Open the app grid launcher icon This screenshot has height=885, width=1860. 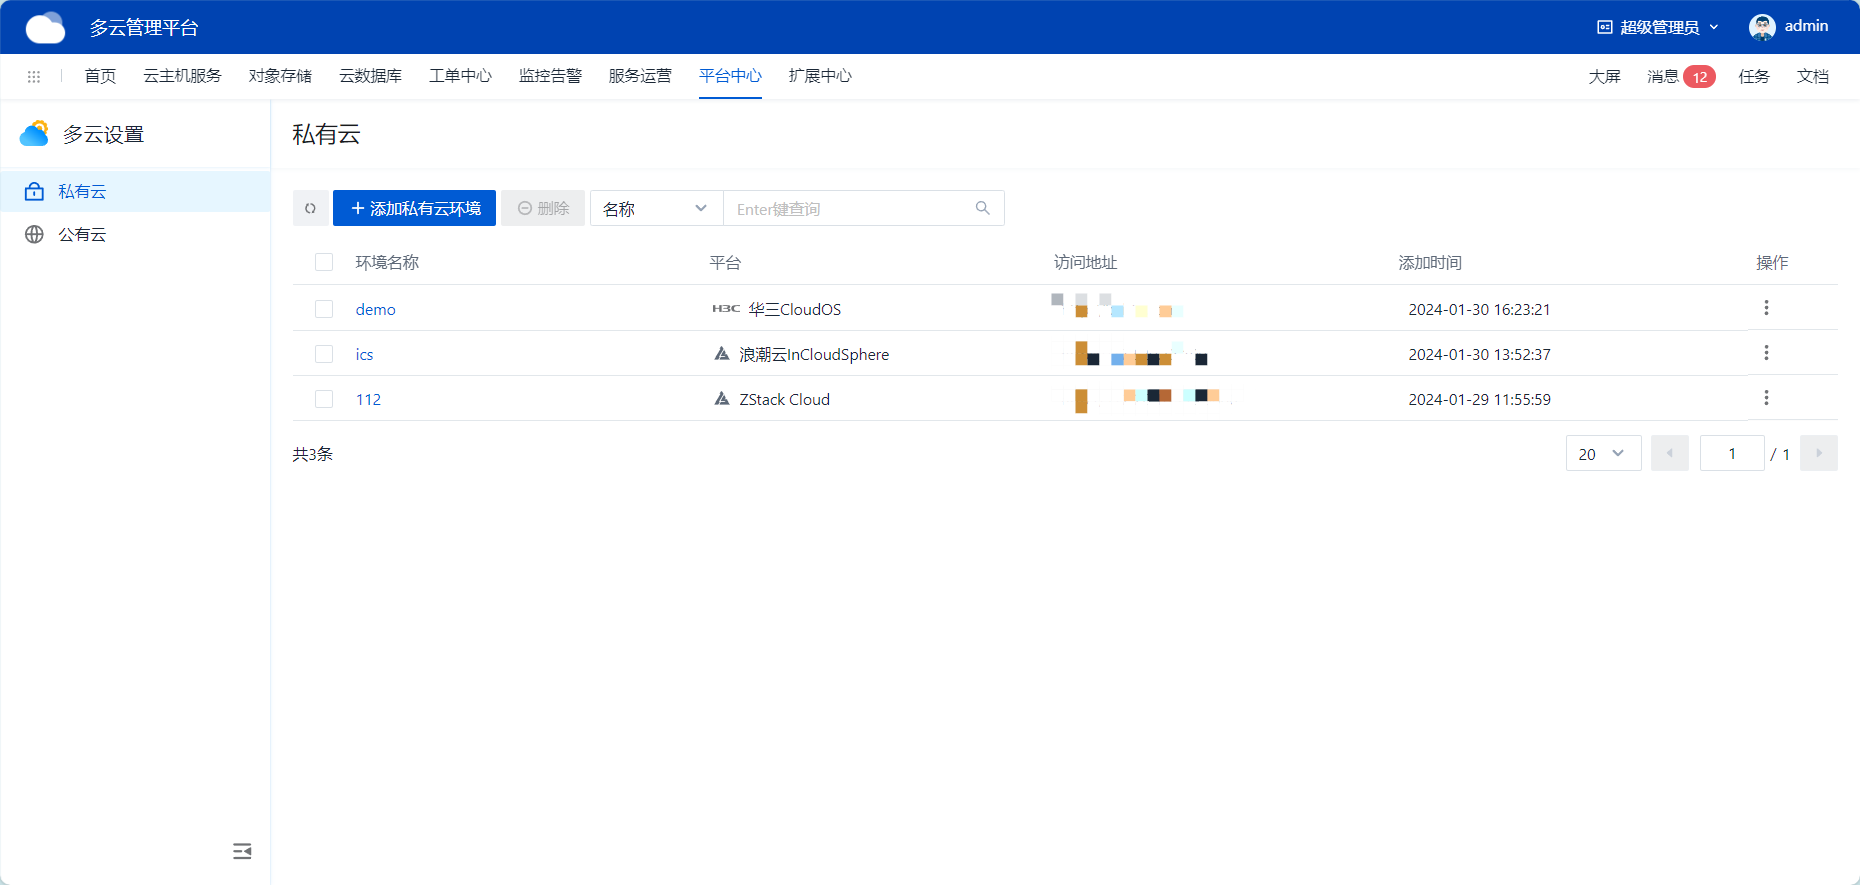click(x=34, y=76)
